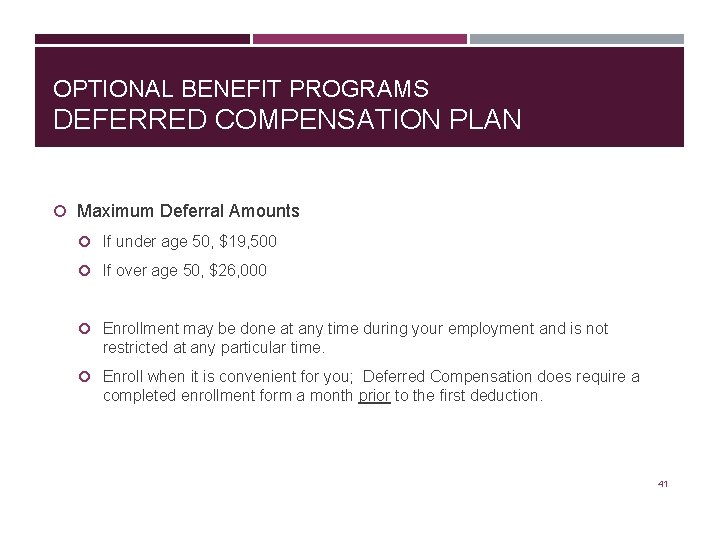Click the phrase "to the first deduction."
The height and width of the screenshot is (540, 720).
469,396
